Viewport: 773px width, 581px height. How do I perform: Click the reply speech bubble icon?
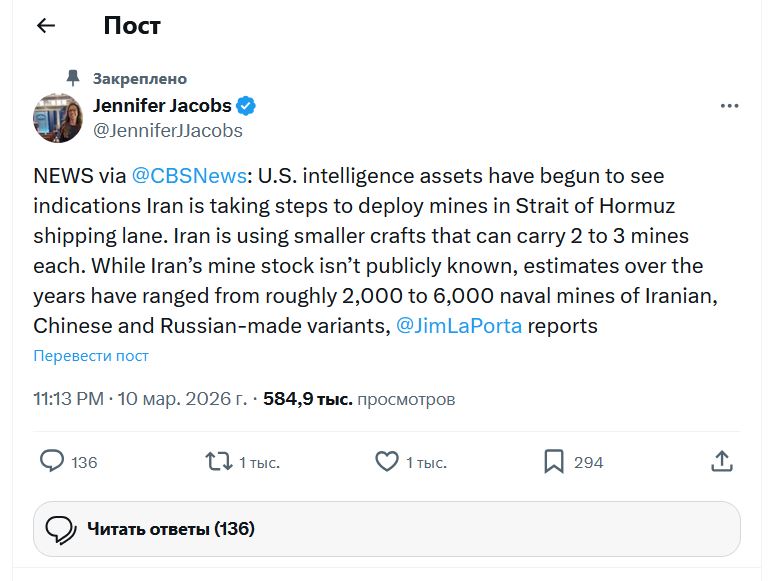click(x=52, y=461)
